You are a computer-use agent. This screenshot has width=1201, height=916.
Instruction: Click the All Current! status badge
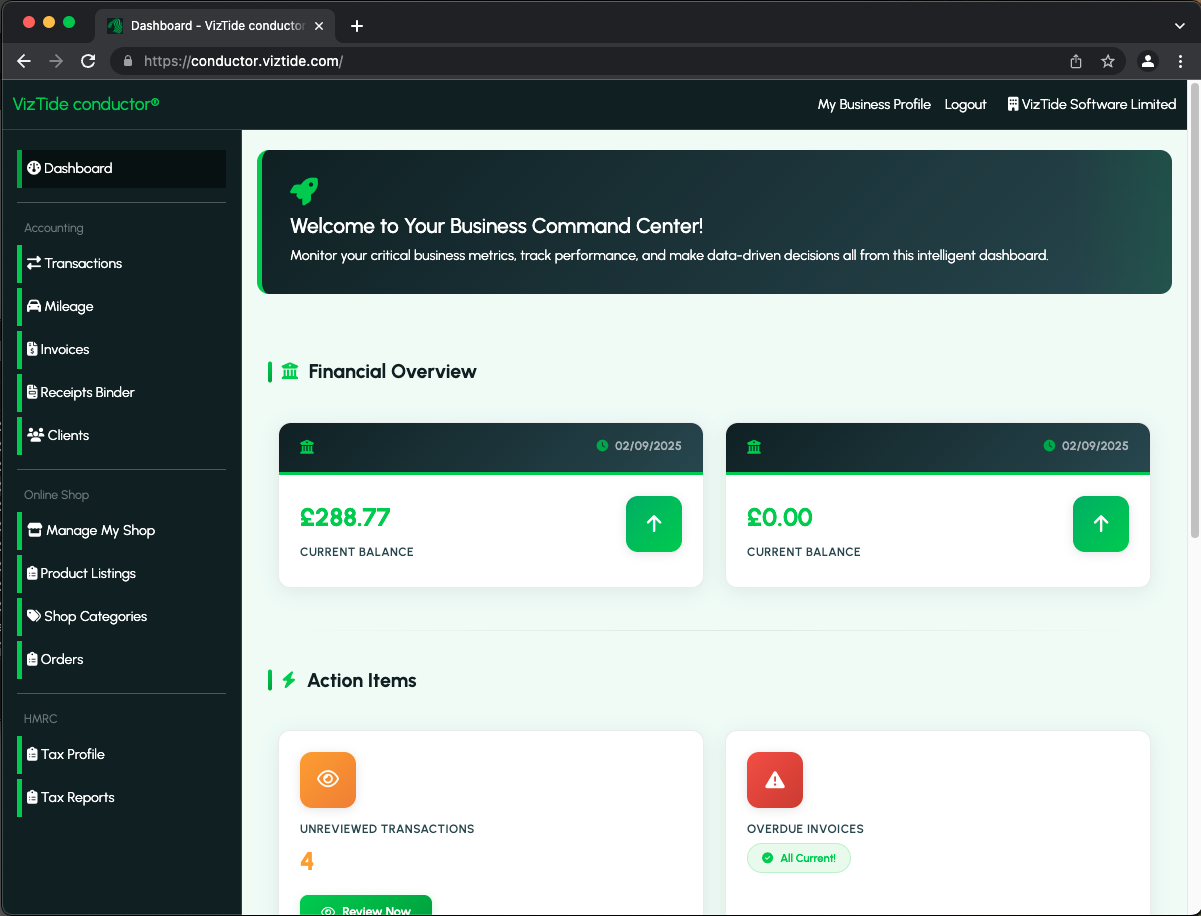coord(799,858)
